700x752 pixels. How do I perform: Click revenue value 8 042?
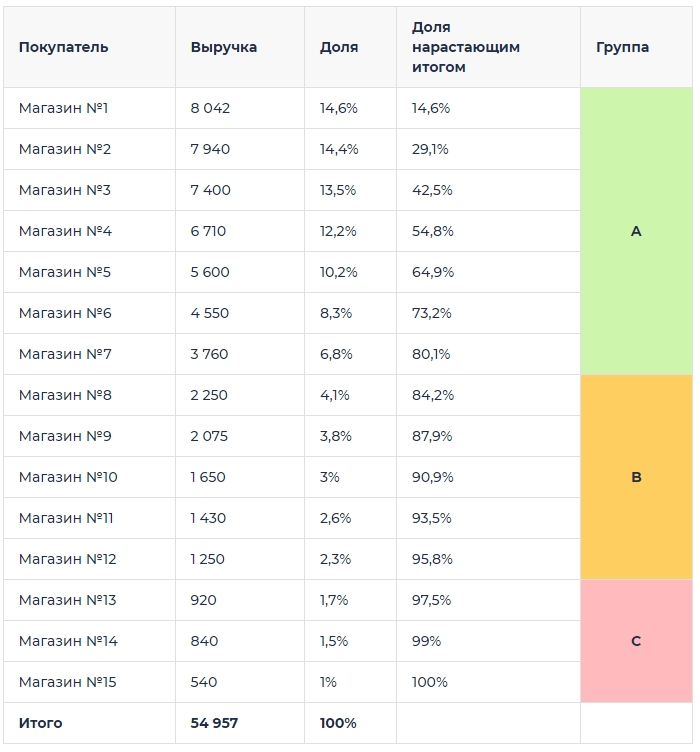pos(210,108)
